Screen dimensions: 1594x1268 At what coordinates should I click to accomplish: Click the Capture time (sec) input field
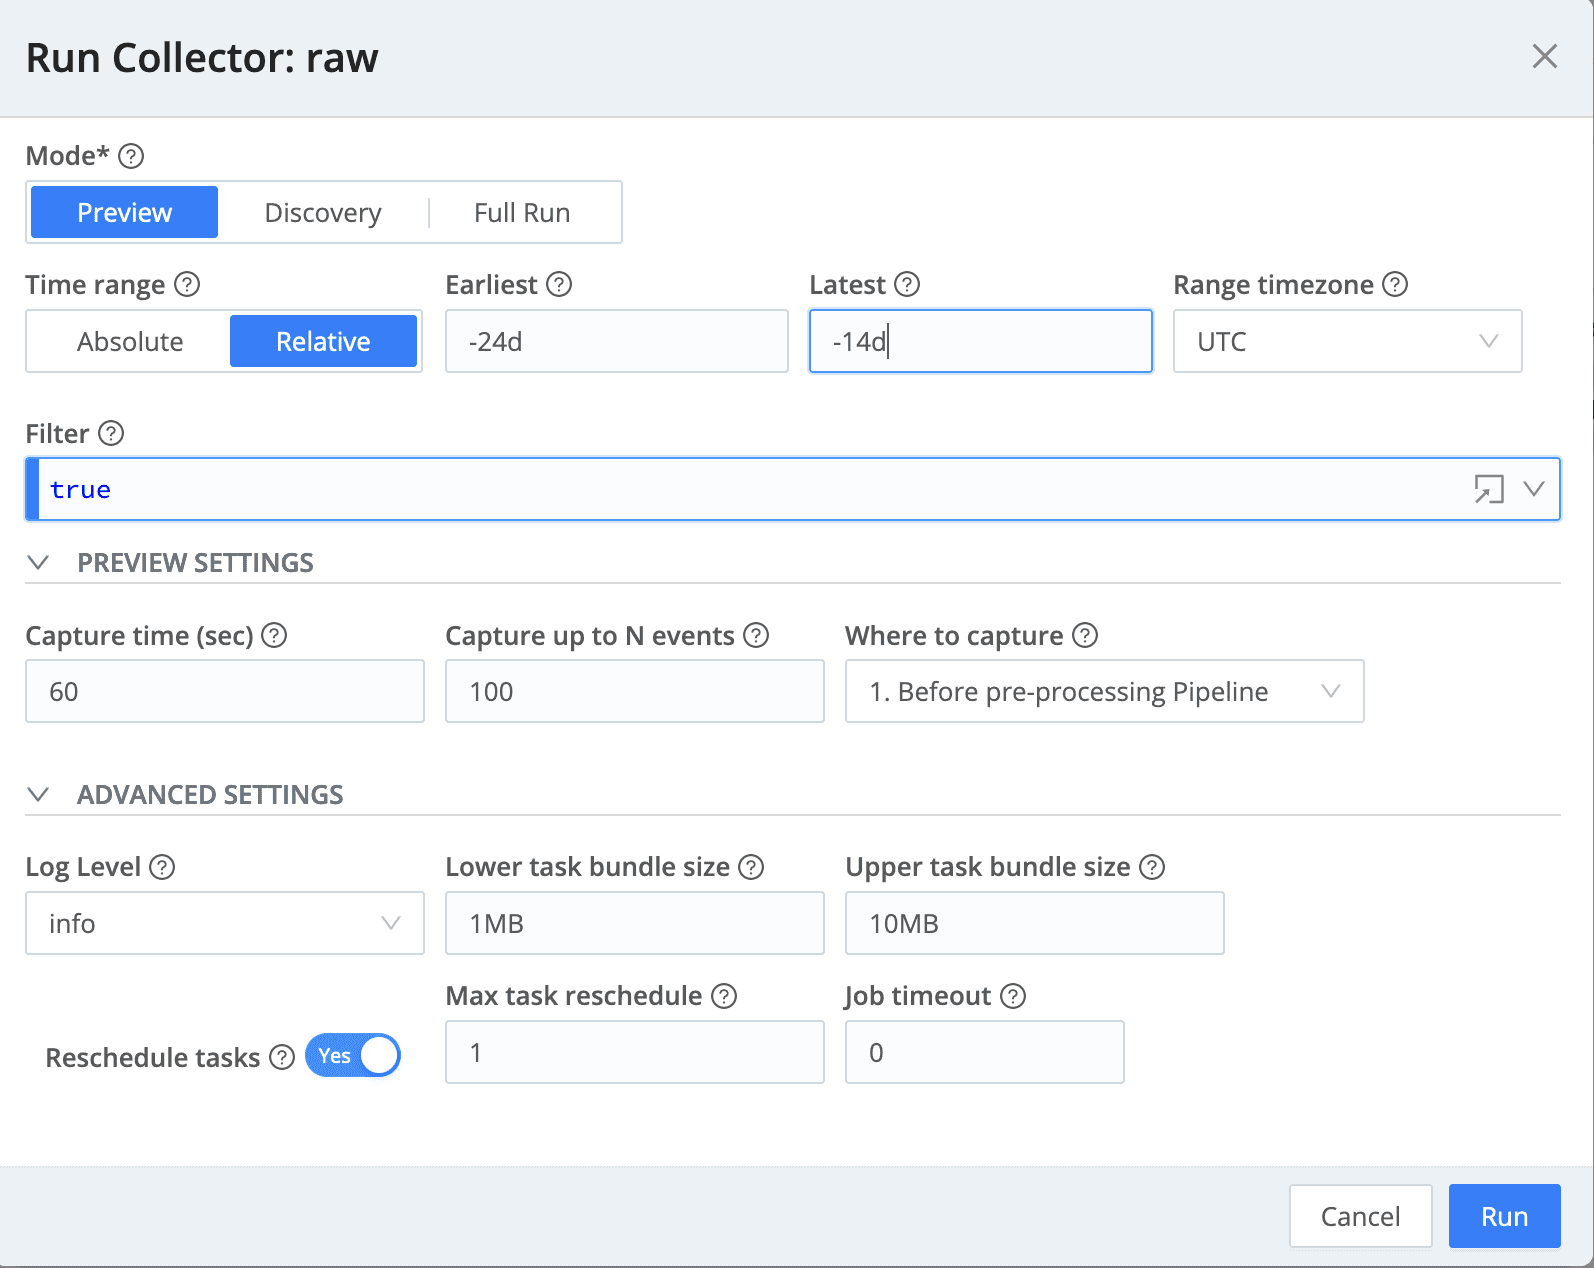pos(225,692)
